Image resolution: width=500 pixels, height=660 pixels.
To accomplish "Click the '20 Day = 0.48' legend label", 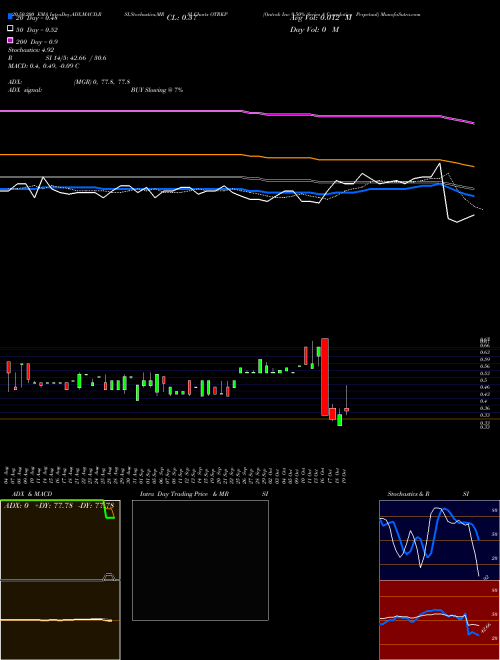I will tap(37, 18).
